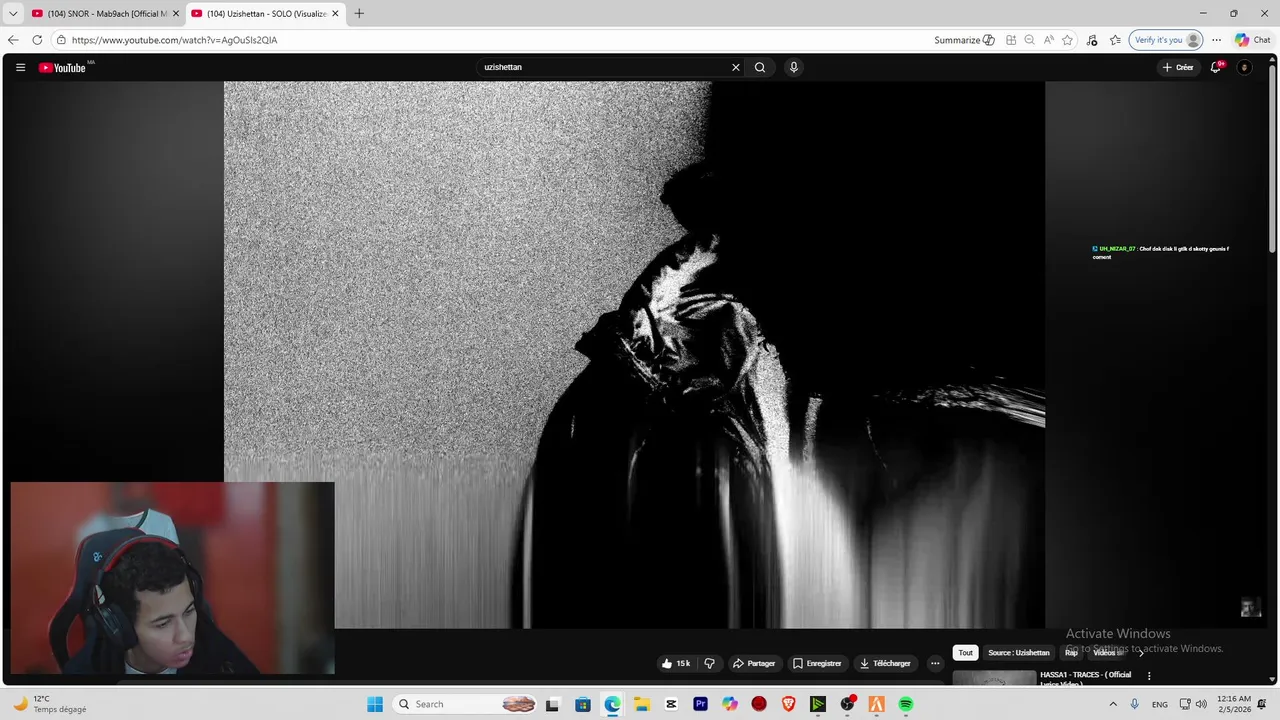
Task: Open the YouTube account avatar menu
Action: coord(1244,67)
